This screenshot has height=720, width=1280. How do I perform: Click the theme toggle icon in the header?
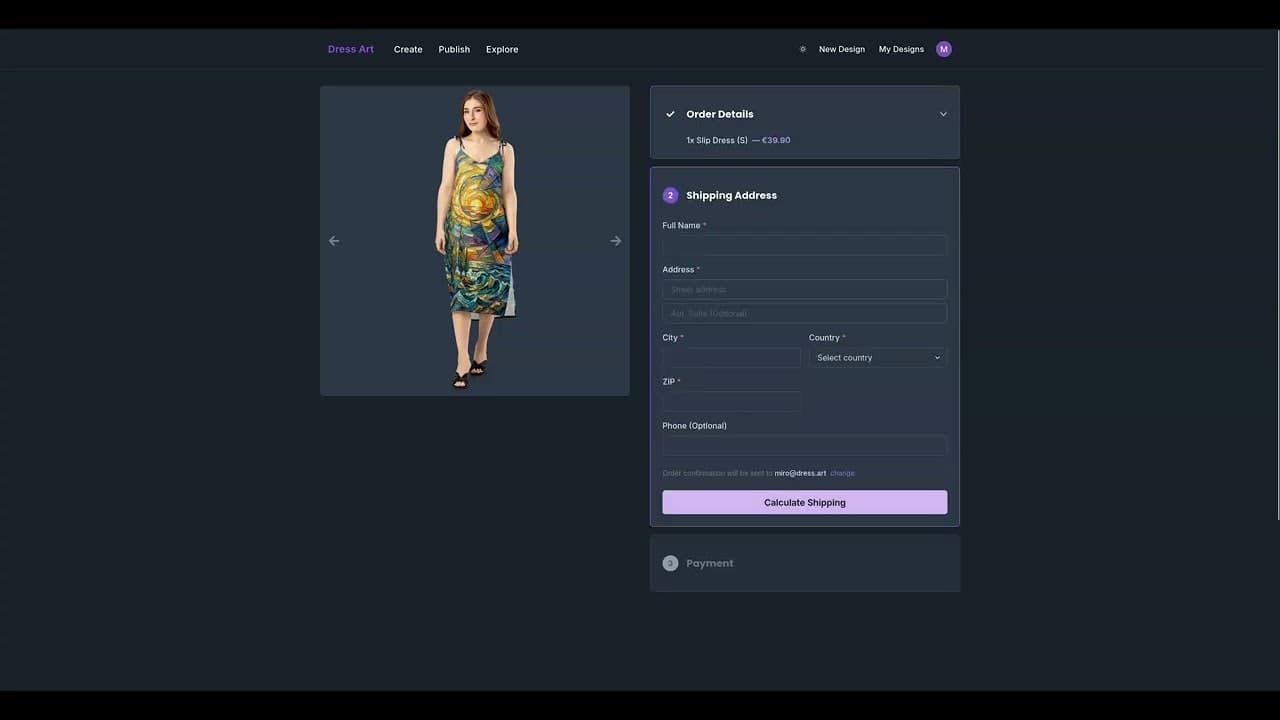[x=802, y=48]
